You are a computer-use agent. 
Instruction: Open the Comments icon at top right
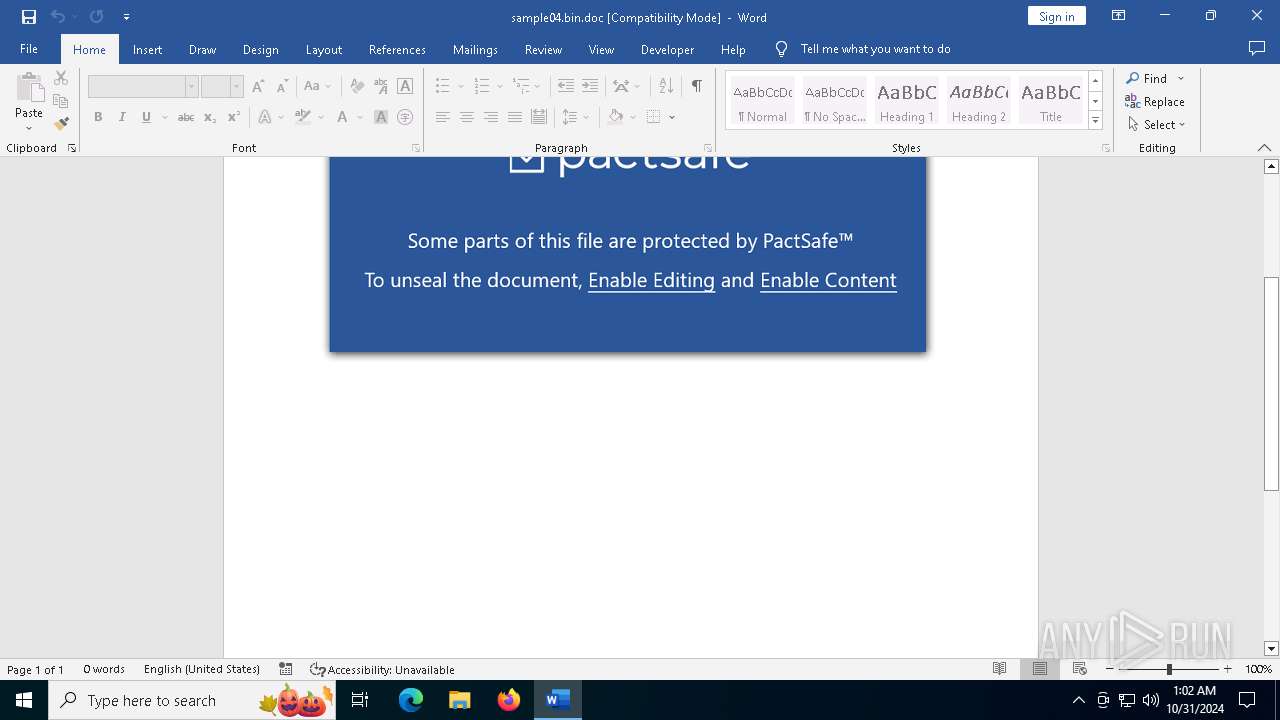coord(1257,49)
